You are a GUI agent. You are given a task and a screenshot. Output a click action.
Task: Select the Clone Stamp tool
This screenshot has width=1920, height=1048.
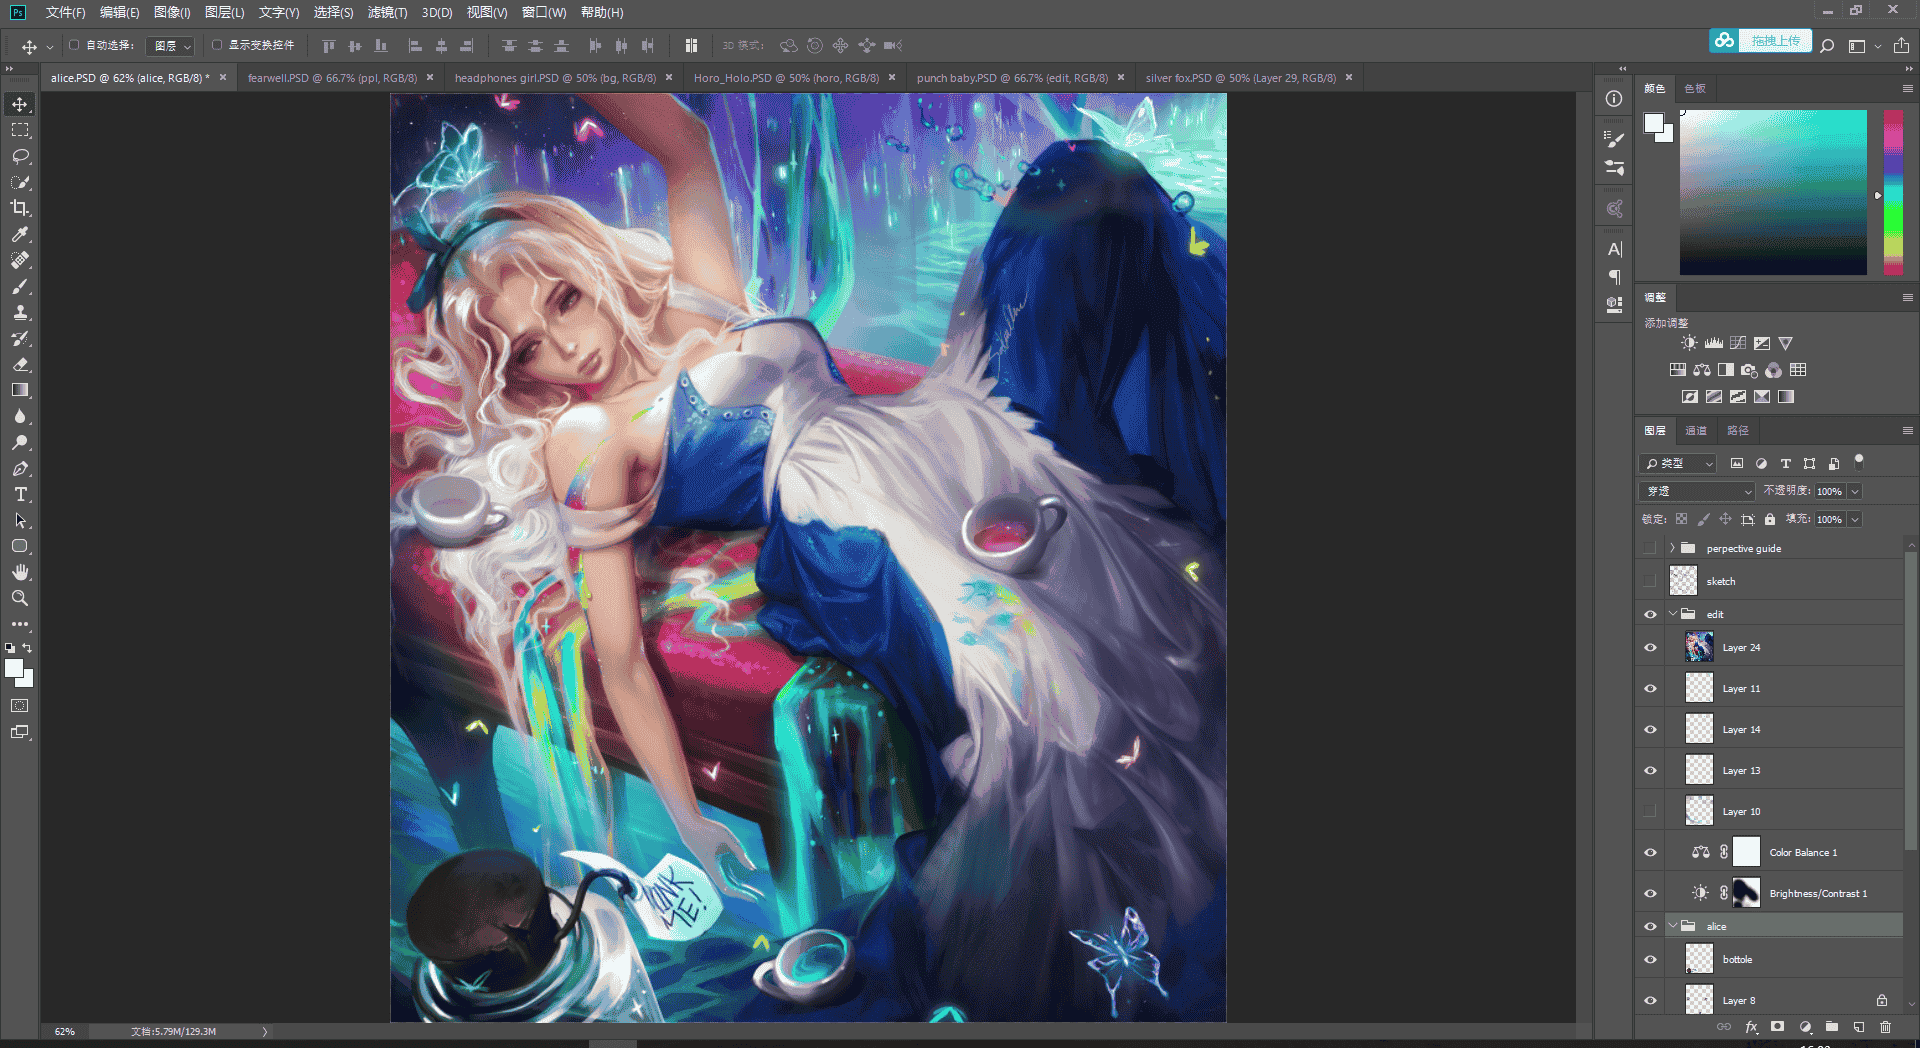(x=20, y=312)
